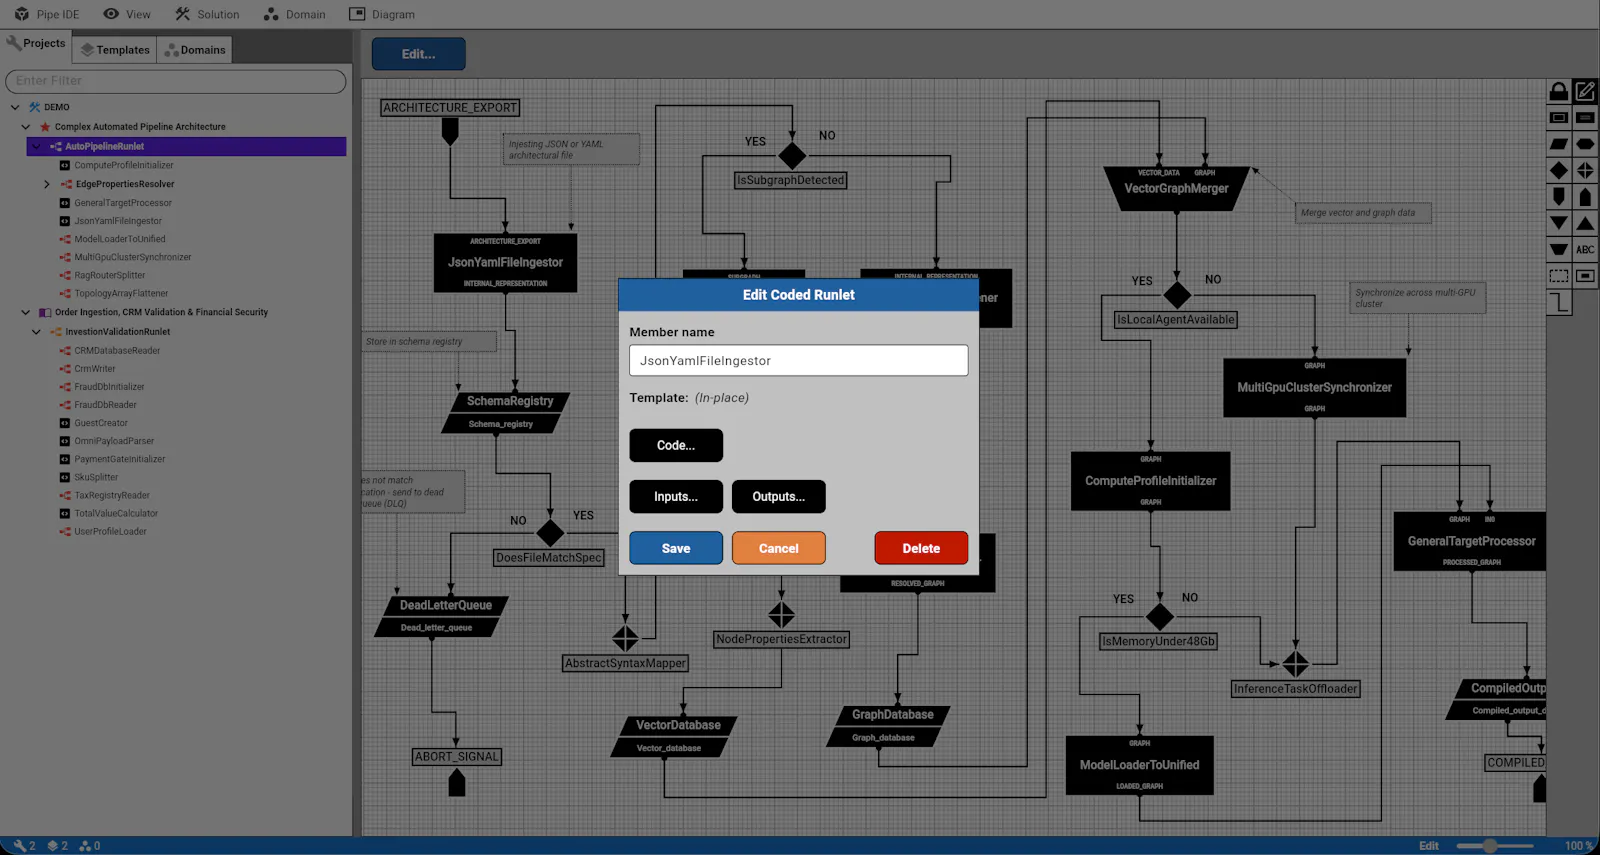This screenshot has width=1600, height=855.
Task: Choose the solid diamond decision shape
Action: click(1558, 170)
